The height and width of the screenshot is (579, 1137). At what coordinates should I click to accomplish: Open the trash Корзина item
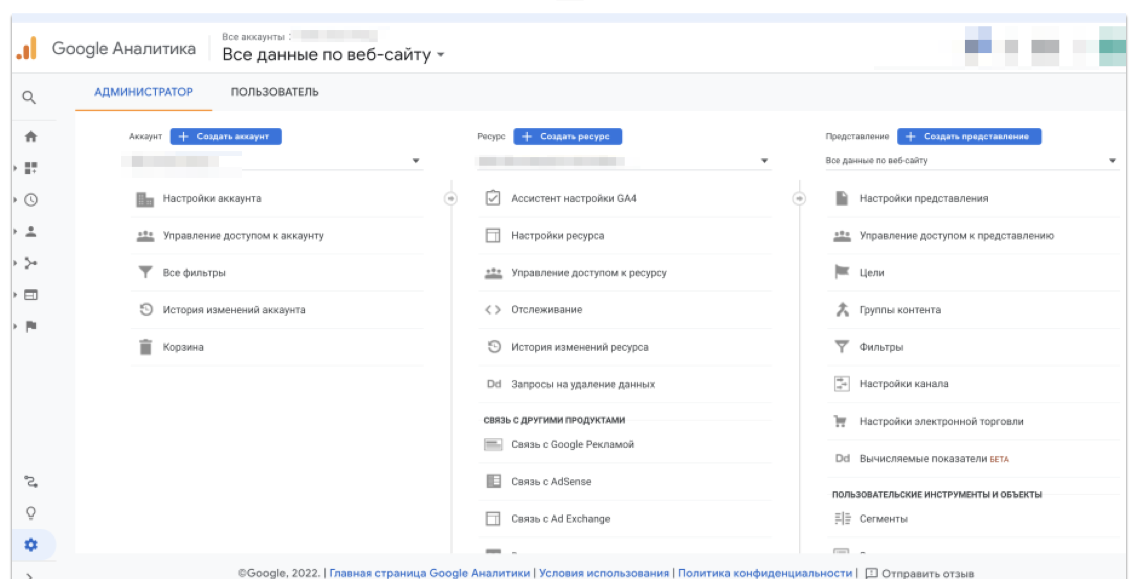182,347
